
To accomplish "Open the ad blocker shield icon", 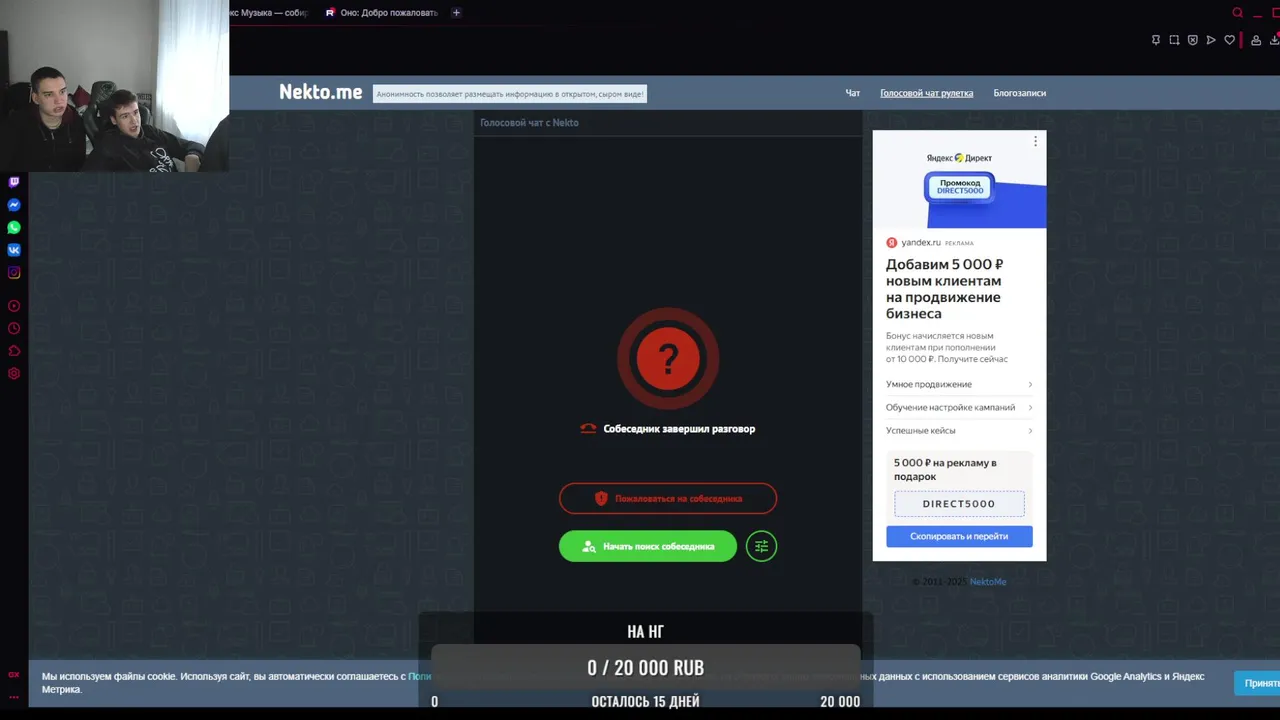I will point(1192,40).
